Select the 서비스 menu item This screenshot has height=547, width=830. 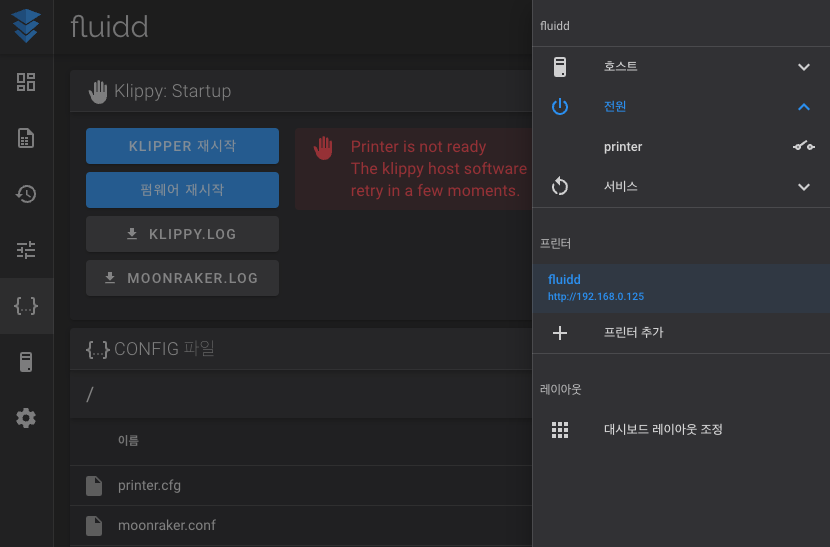(681, 186)
